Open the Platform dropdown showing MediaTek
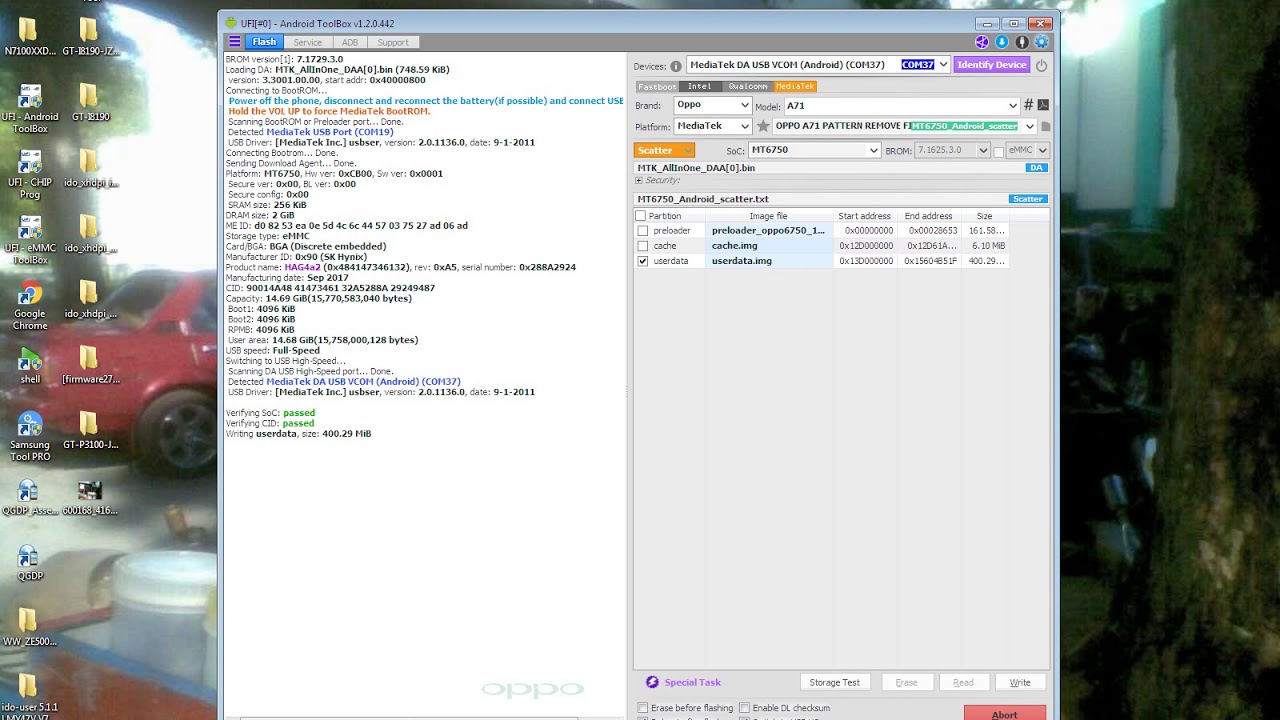 coord(712,126)
